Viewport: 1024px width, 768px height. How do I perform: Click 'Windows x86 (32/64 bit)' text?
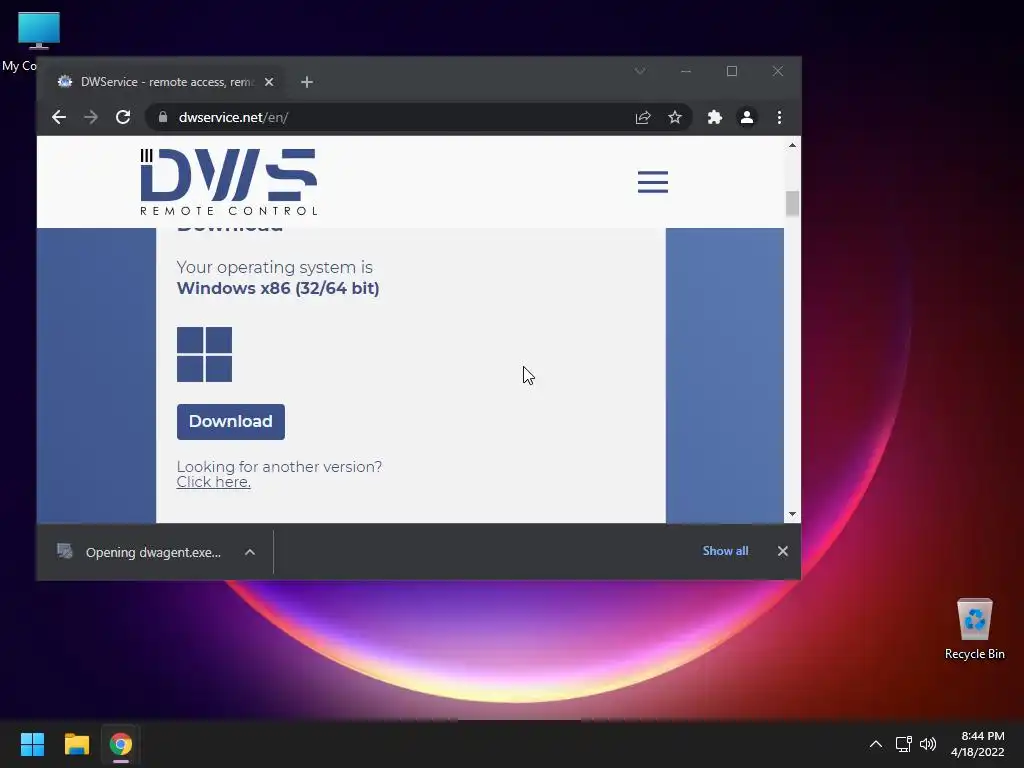(278, 289)
